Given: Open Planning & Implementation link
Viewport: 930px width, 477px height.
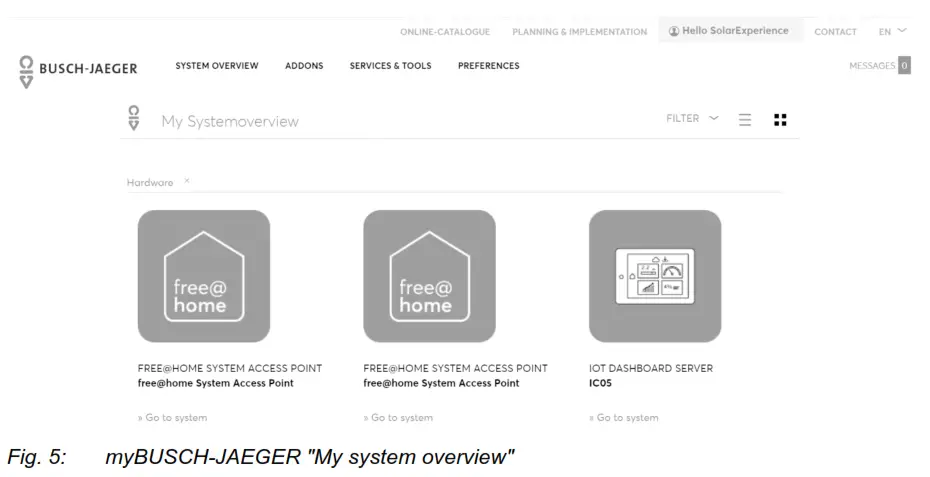Looking at the screenshot, I should (x=579, y=32).
